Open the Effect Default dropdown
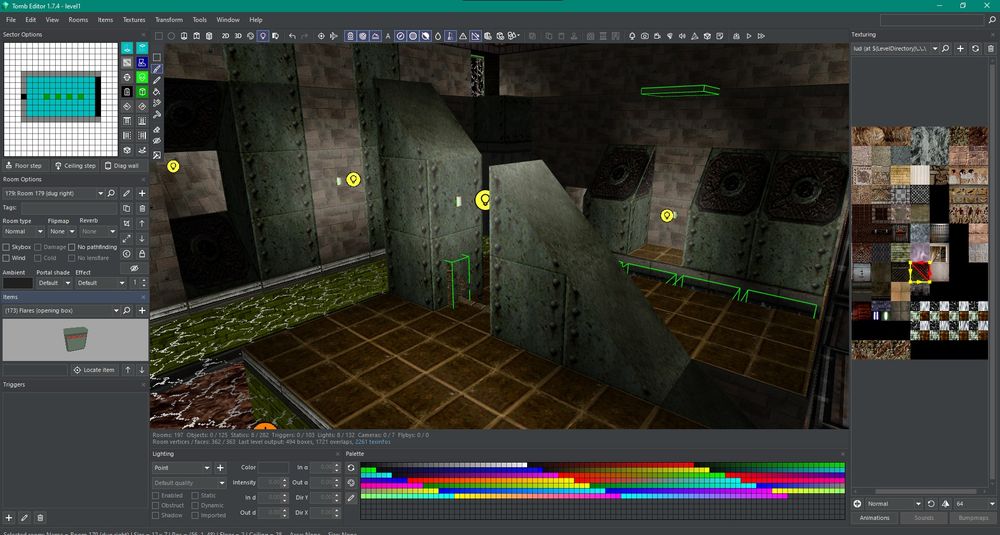 pyautogui.click(x=101, y=282)
